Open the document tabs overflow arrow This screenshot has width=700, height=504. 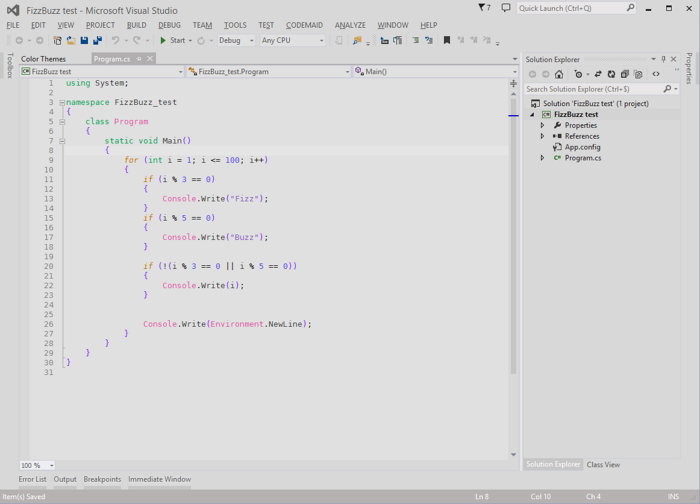pos(514,59)
